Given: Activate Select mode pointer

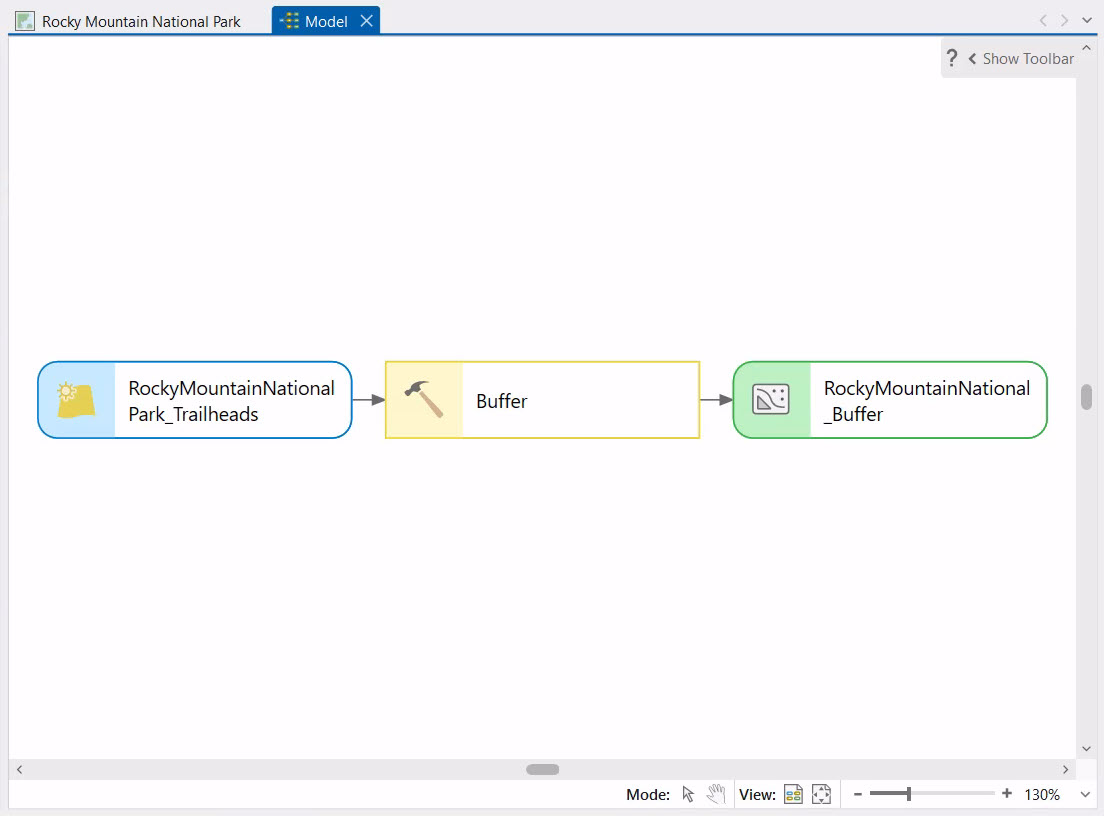Looking at the screenshot, I should click(x=688, y=794).
